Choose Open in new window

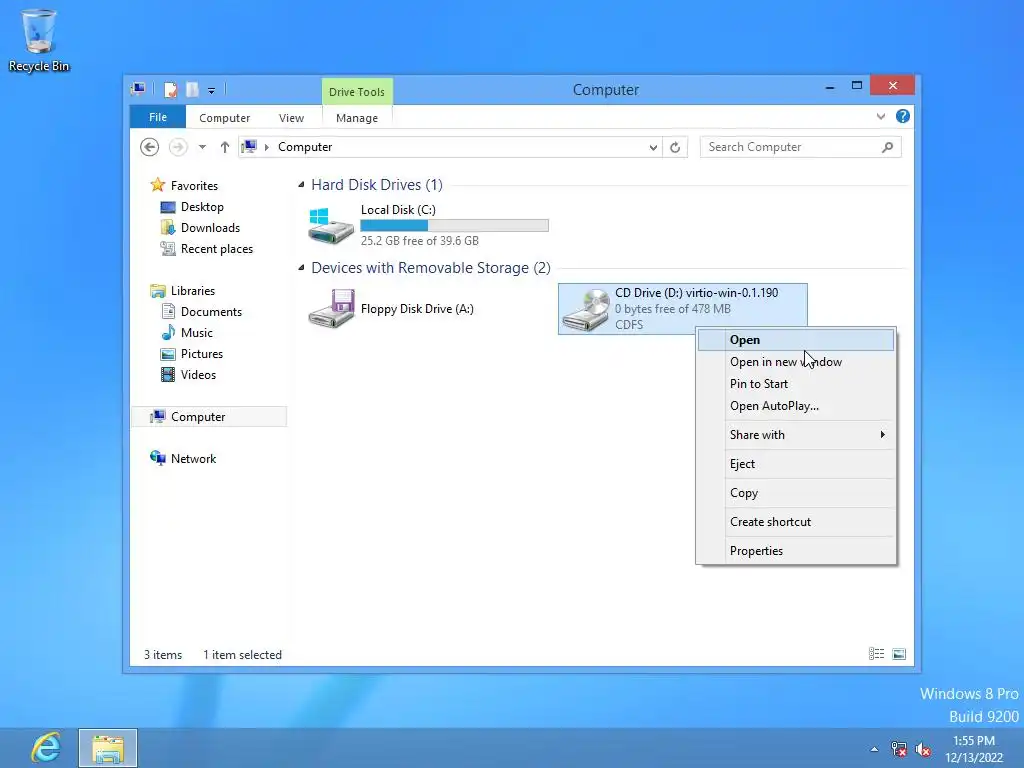tap(795, 362)
